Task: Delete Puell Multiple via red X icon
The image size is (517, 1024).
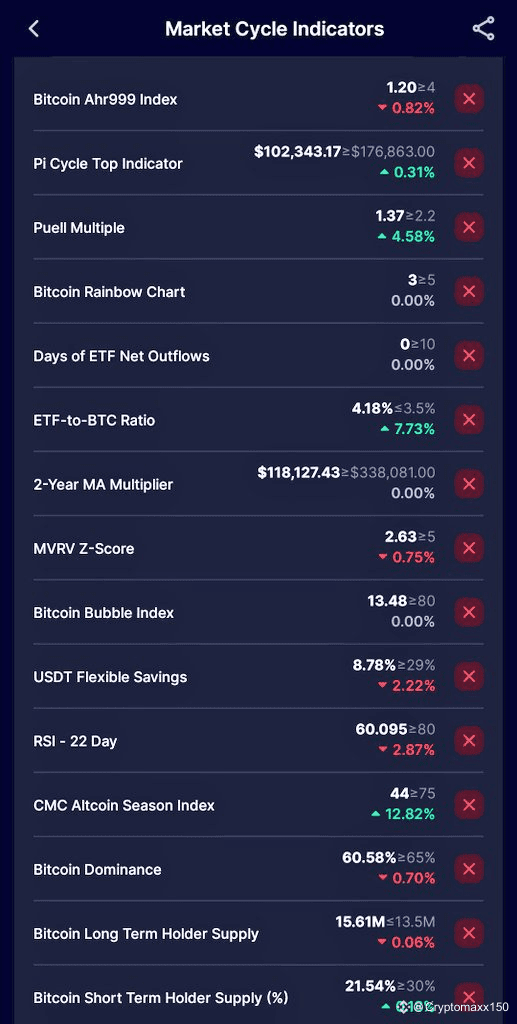Action: [x=469, y=227]
